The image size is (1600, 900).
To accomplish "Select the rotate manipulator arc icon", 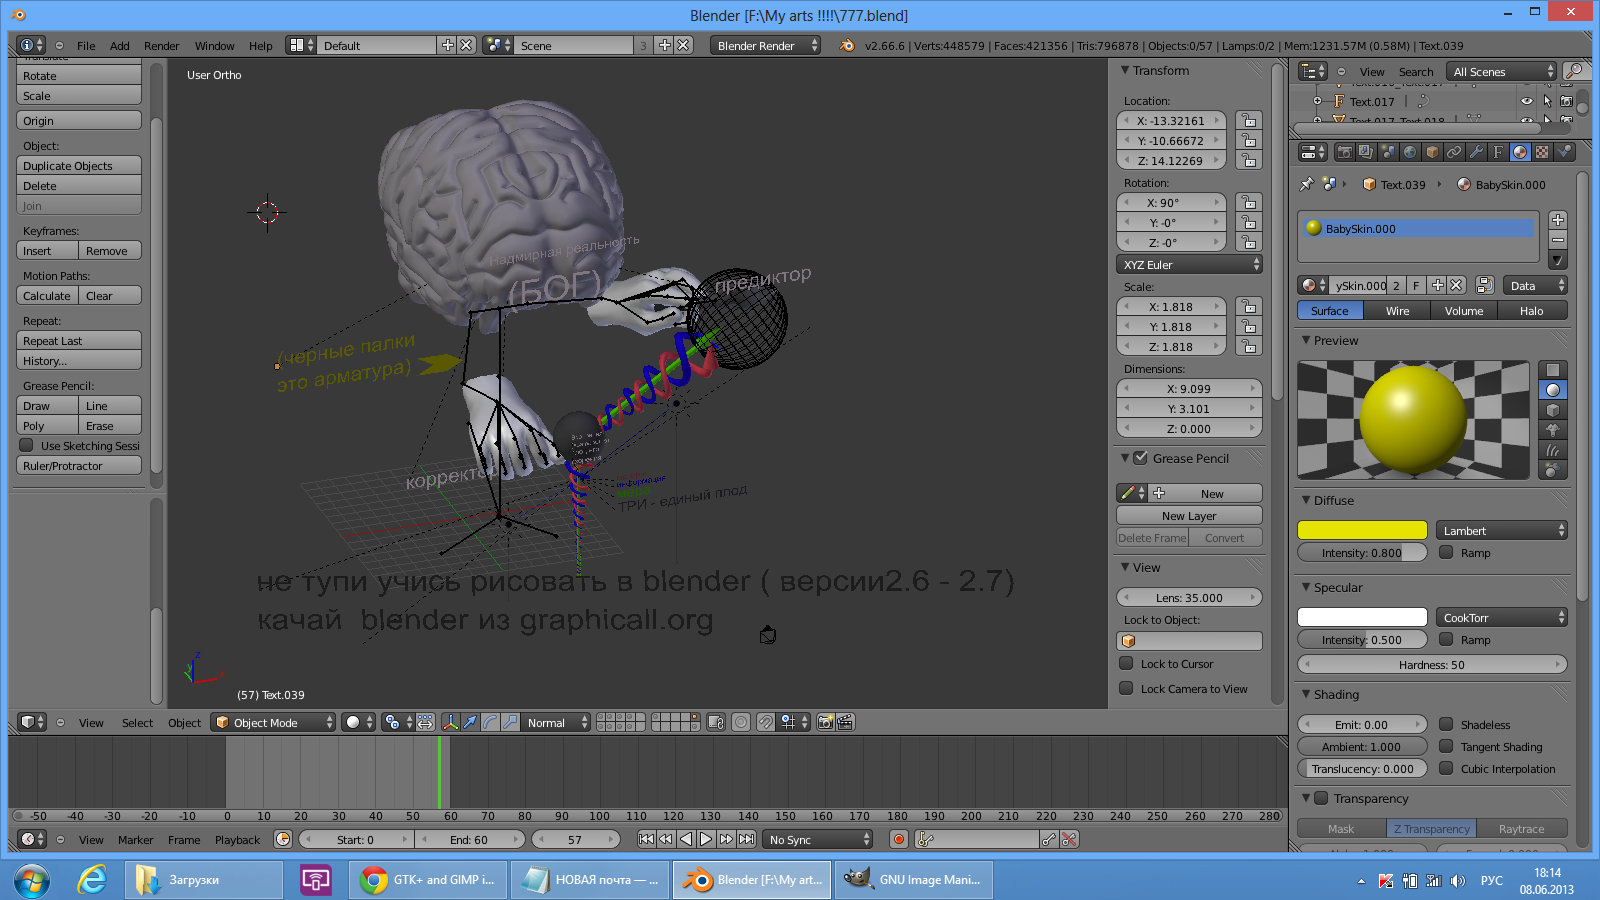I will pyautogui.click(x=490, y=722).
